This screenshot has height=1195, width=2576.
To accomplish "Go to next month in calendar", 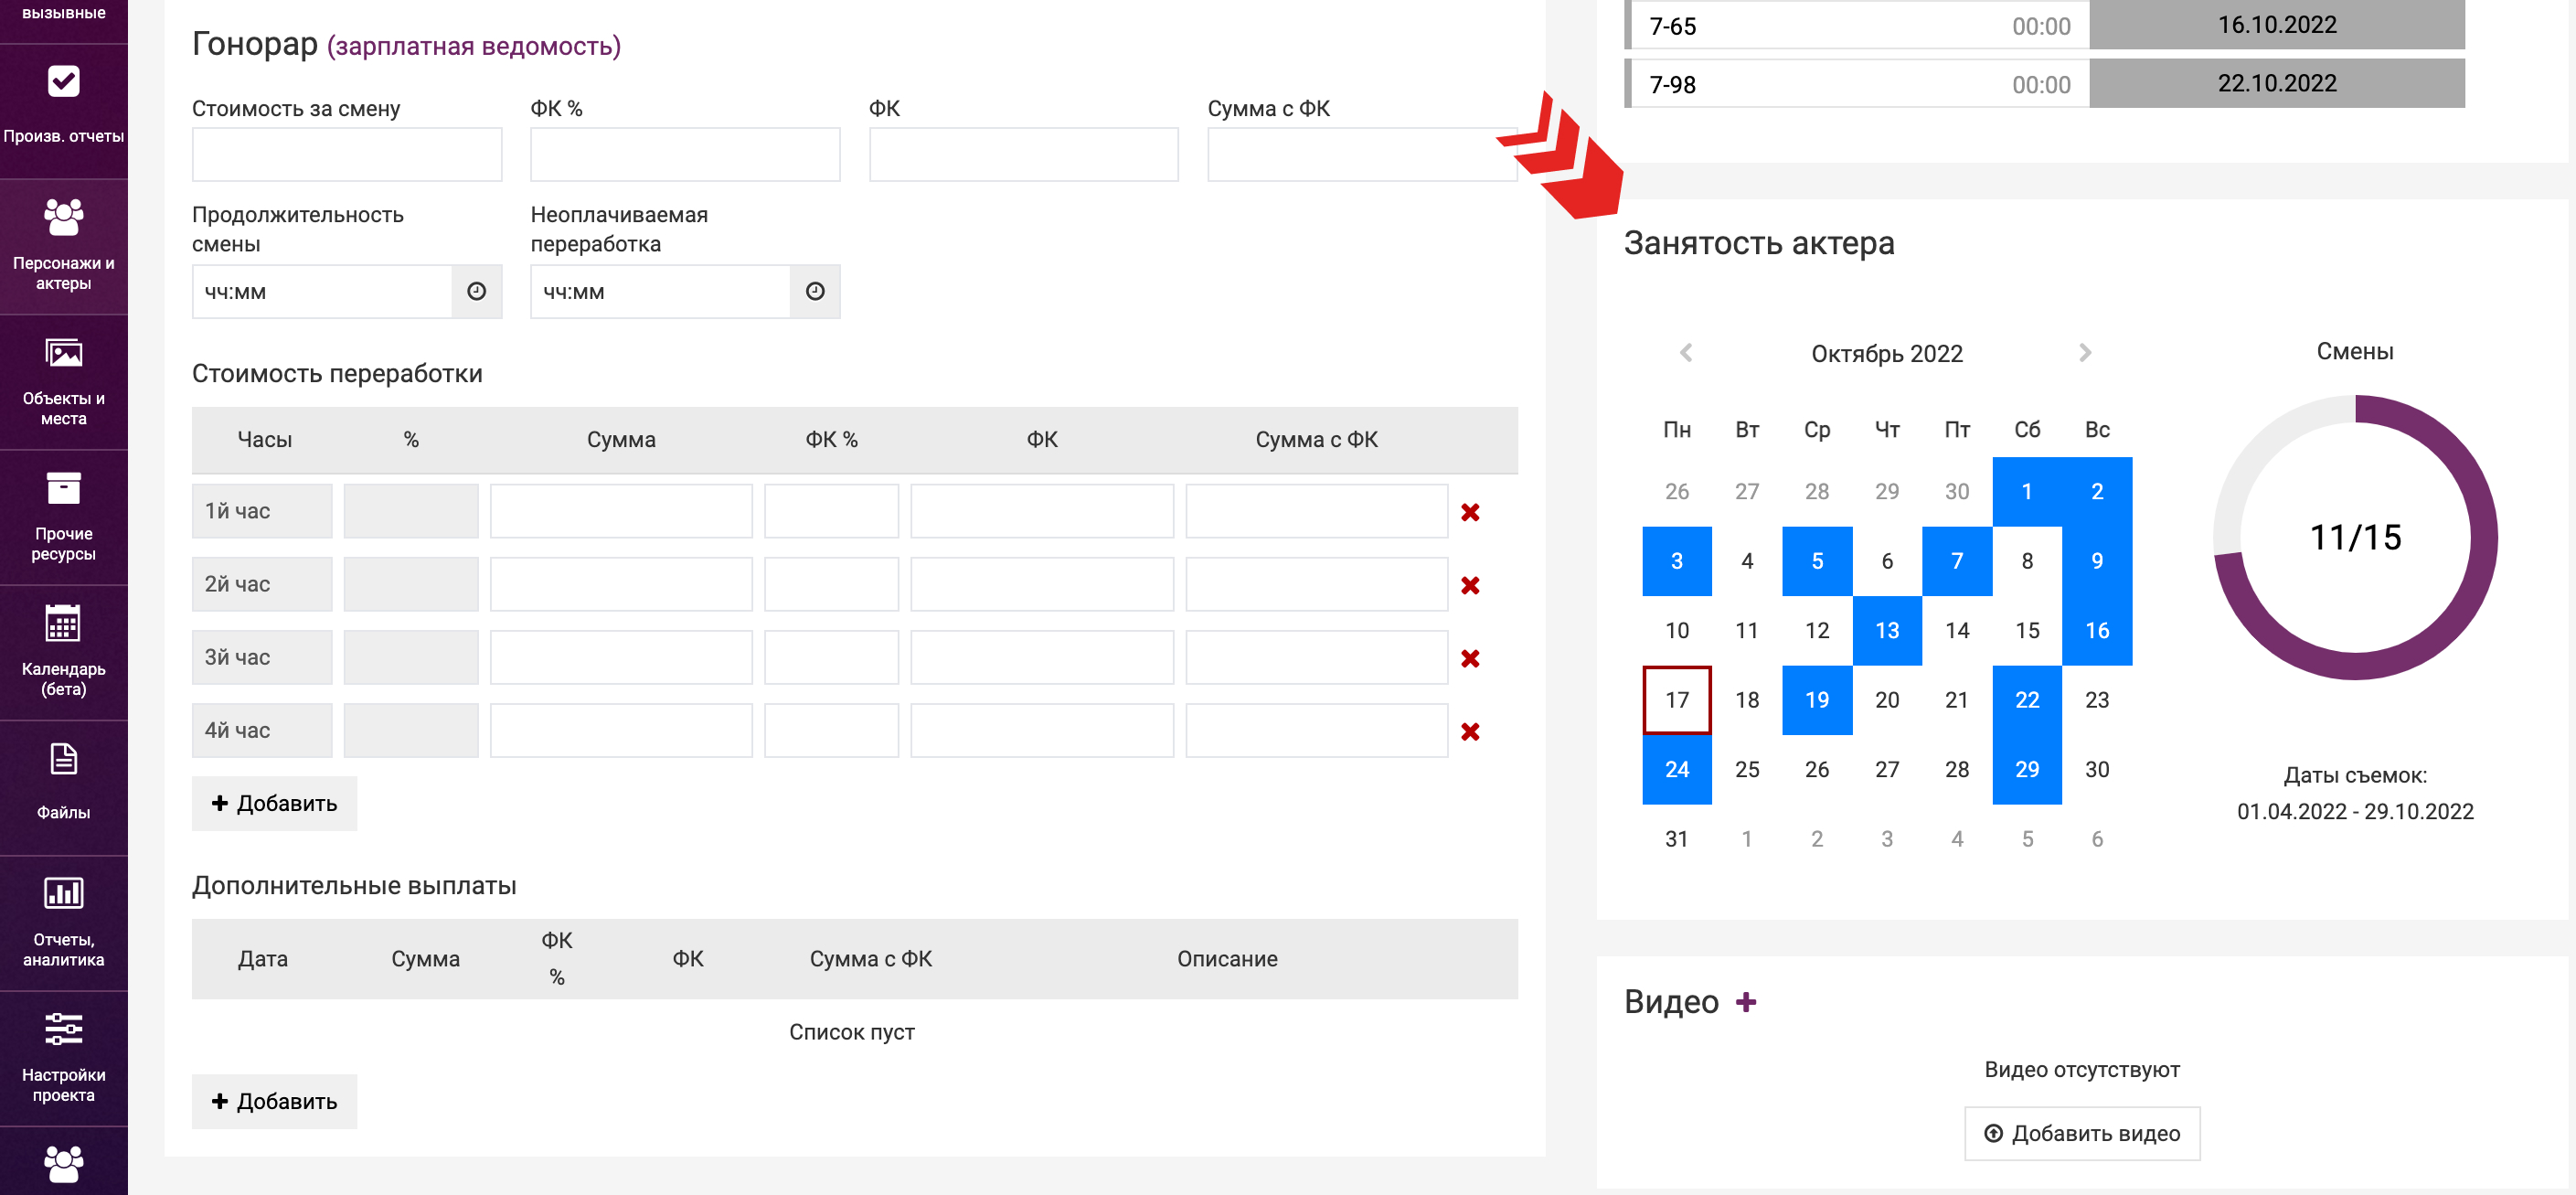I will (x=2085, y=352).
